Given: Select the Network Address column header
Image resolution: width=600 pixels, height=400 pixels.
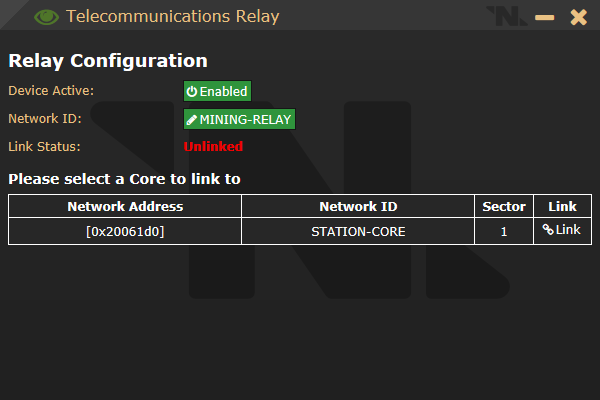Looking at the screenshot, I should tap(125, 206).
